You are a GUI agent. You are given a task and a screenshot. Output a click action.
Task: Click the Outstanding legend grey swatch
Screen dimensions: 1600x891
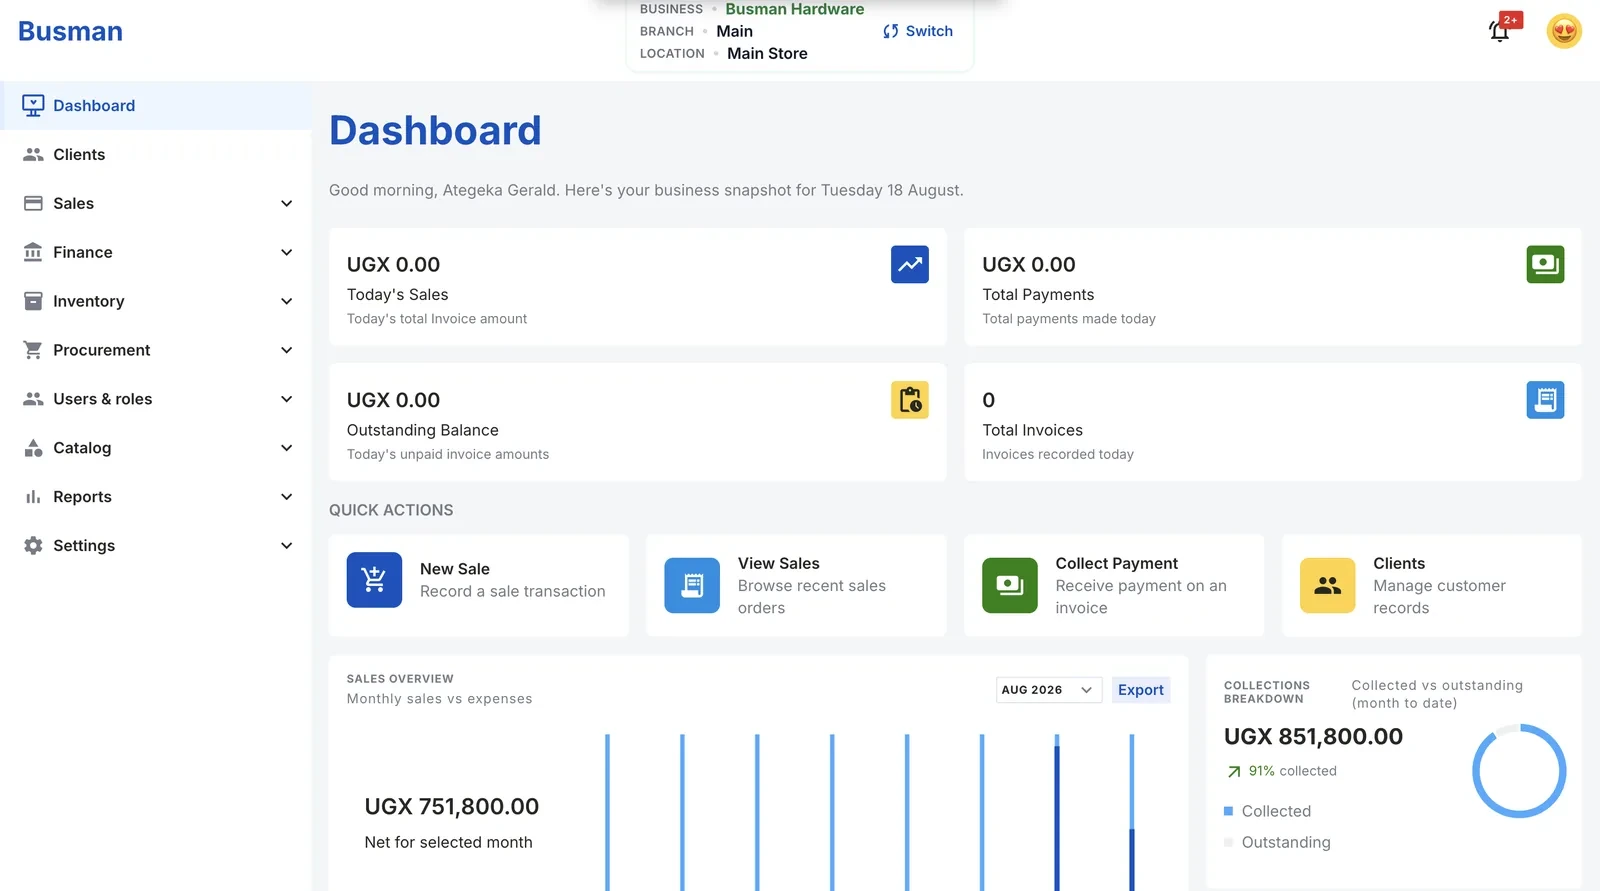[x=1229, y=842]
